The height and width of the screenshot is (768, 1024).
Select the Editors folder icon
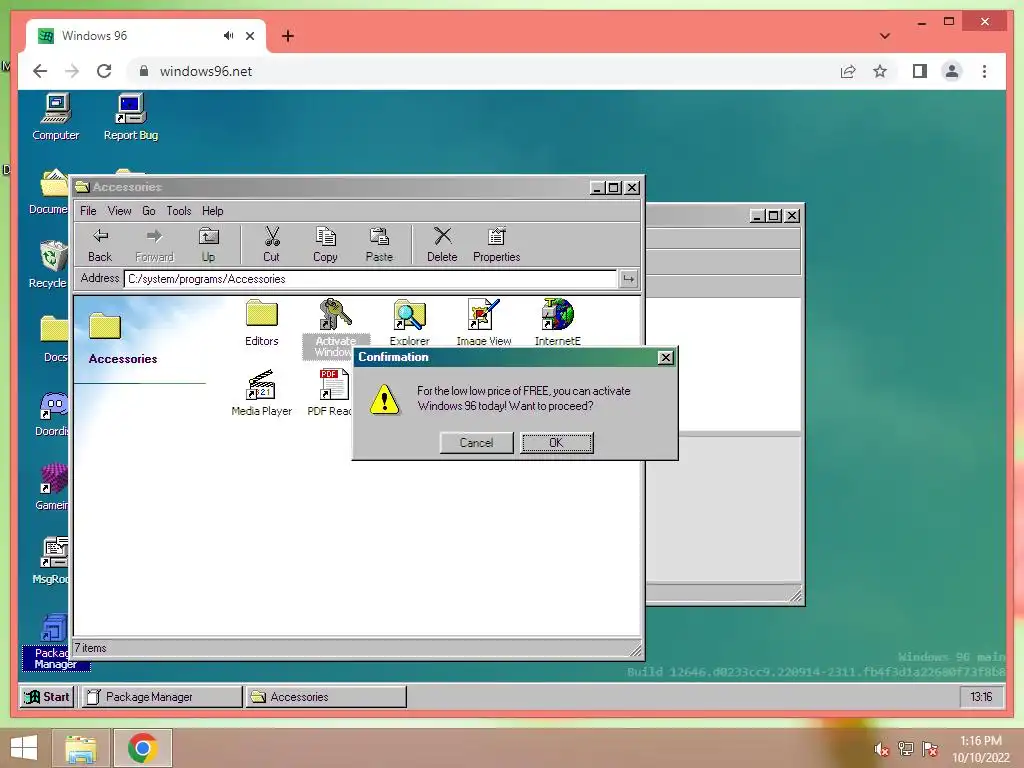pyautogui.click(x=262, y=323)
